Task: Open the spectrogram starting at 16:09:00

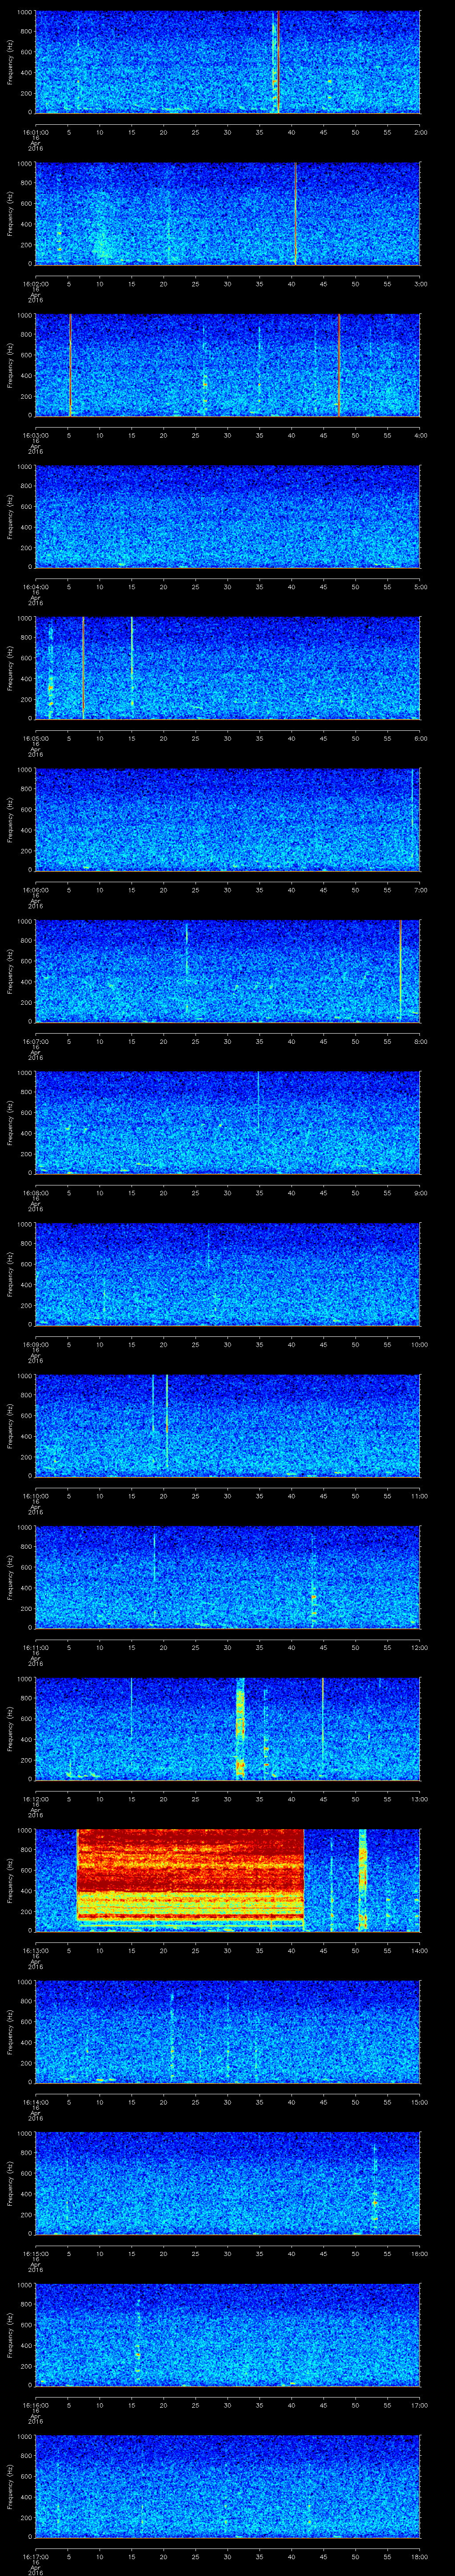Action: [227, 1274]
